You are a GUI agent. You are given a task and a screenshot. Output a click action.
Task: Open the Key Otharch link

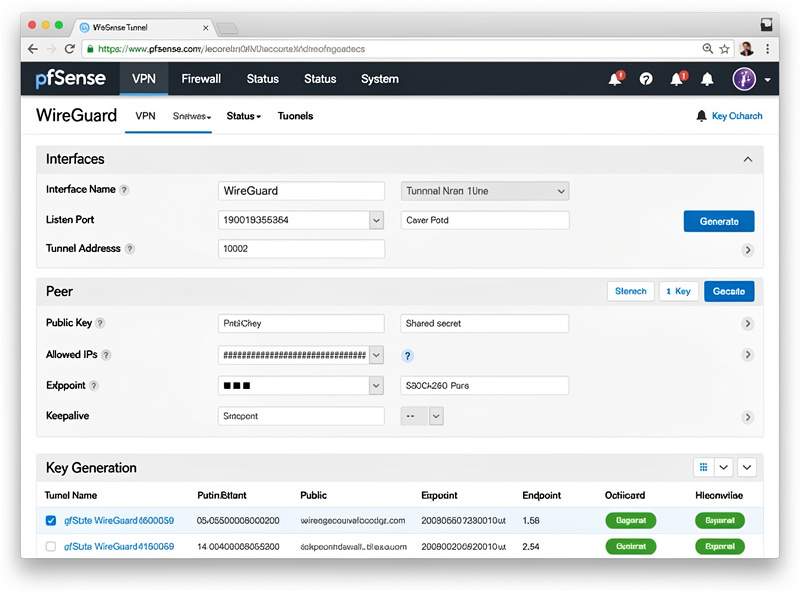pyautogui.click(x=737, y=116)
